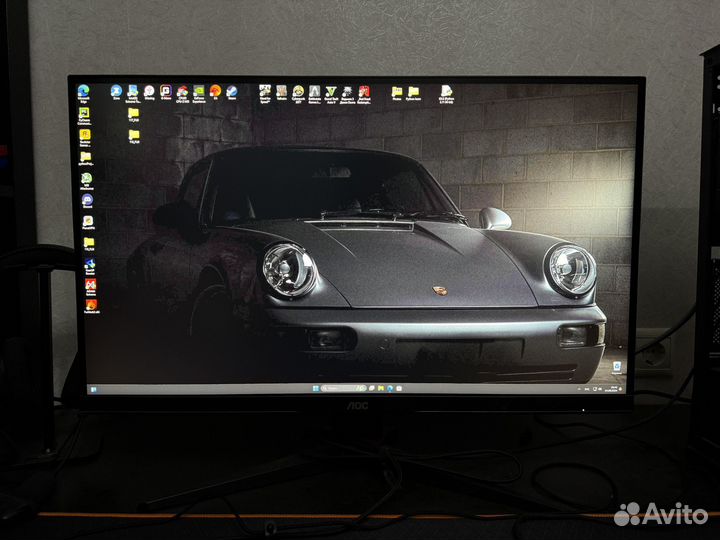Launch the Cyberpunk 2077 game shortcut
The width and height of the screenshot is (720, 540).
(x=298, y=94)
